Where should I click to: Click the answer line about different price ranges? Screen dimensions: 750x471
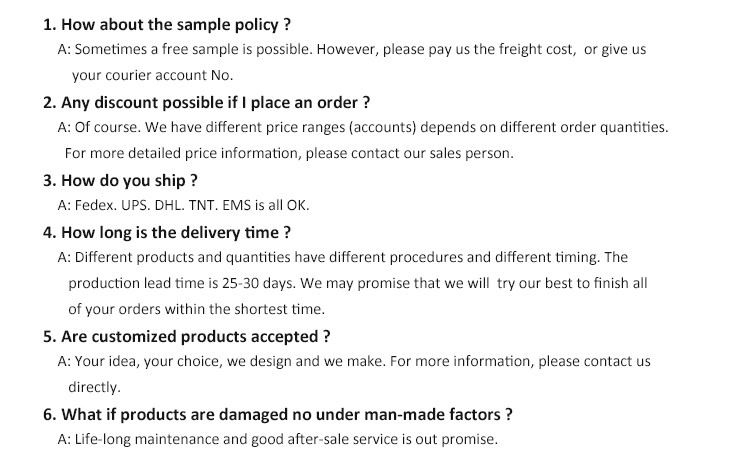(x=363, y=128)
